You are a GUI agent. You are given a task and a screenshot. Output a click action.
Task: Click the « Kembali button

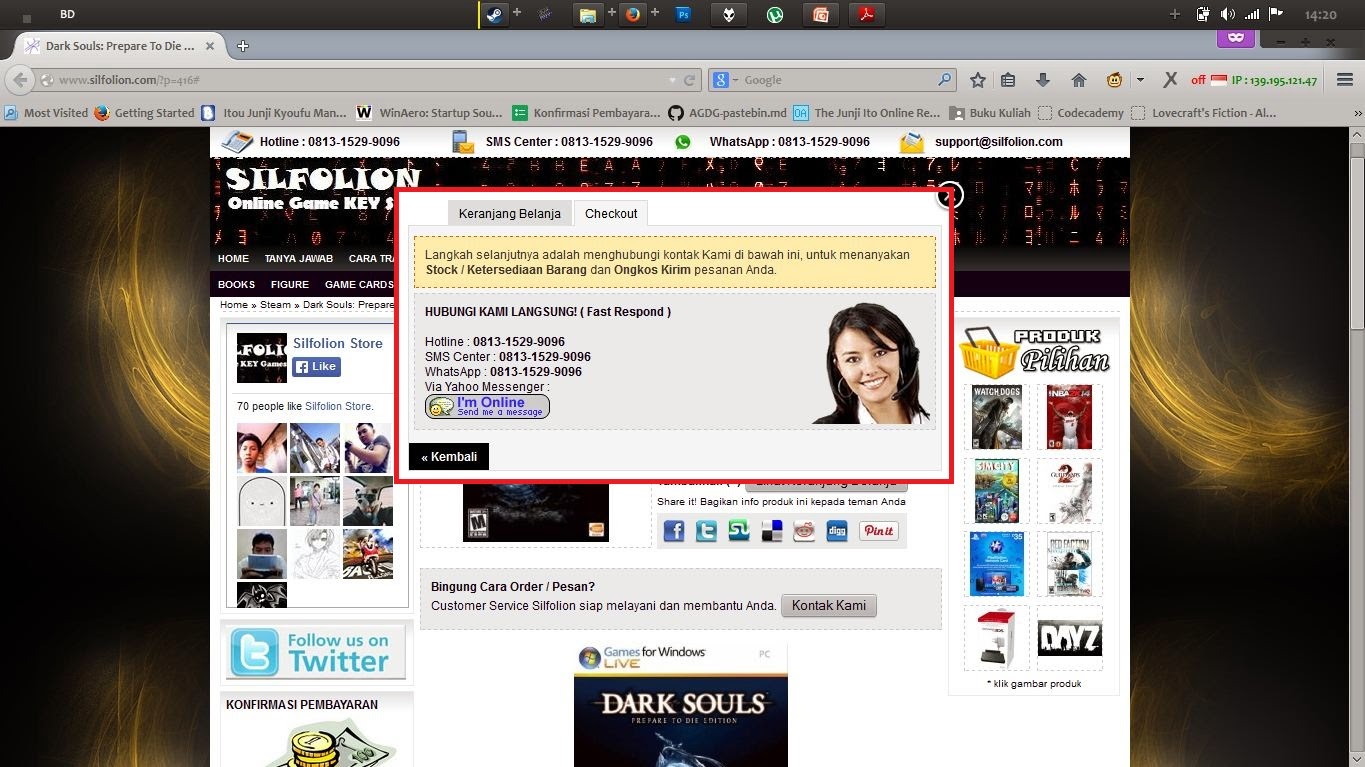tap(449, 457)
